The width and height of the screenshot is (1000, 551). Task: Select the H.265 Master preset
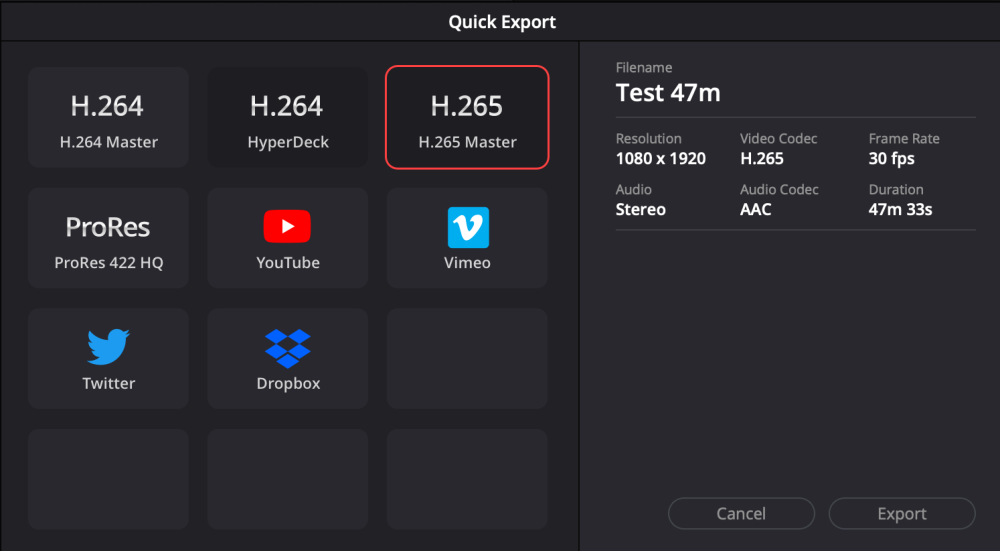click(x=467, y=117)
